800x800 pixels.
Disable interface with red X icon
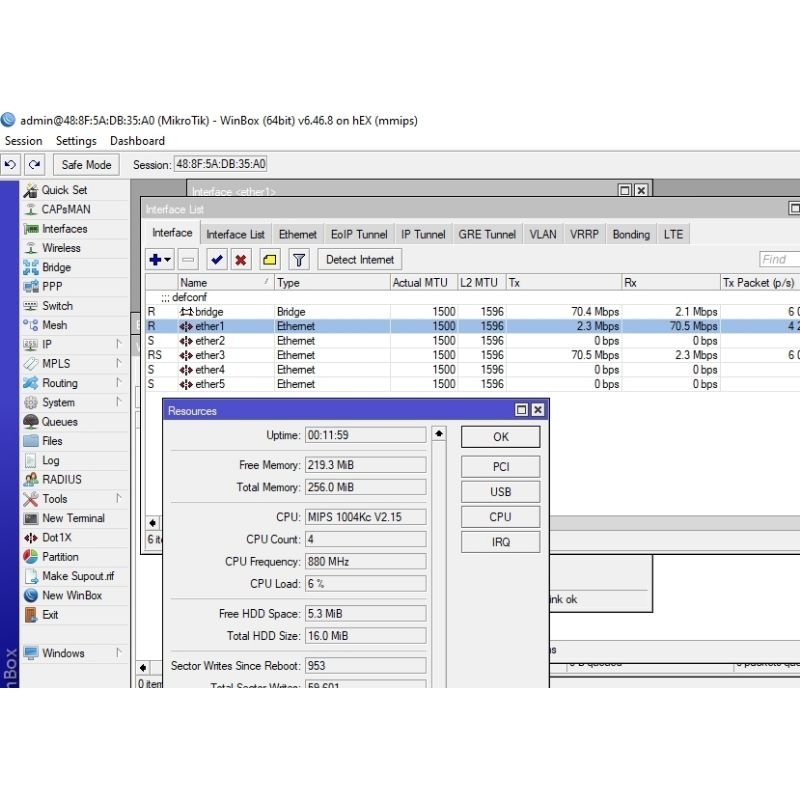pyautogui.click(x=241, y=260)
